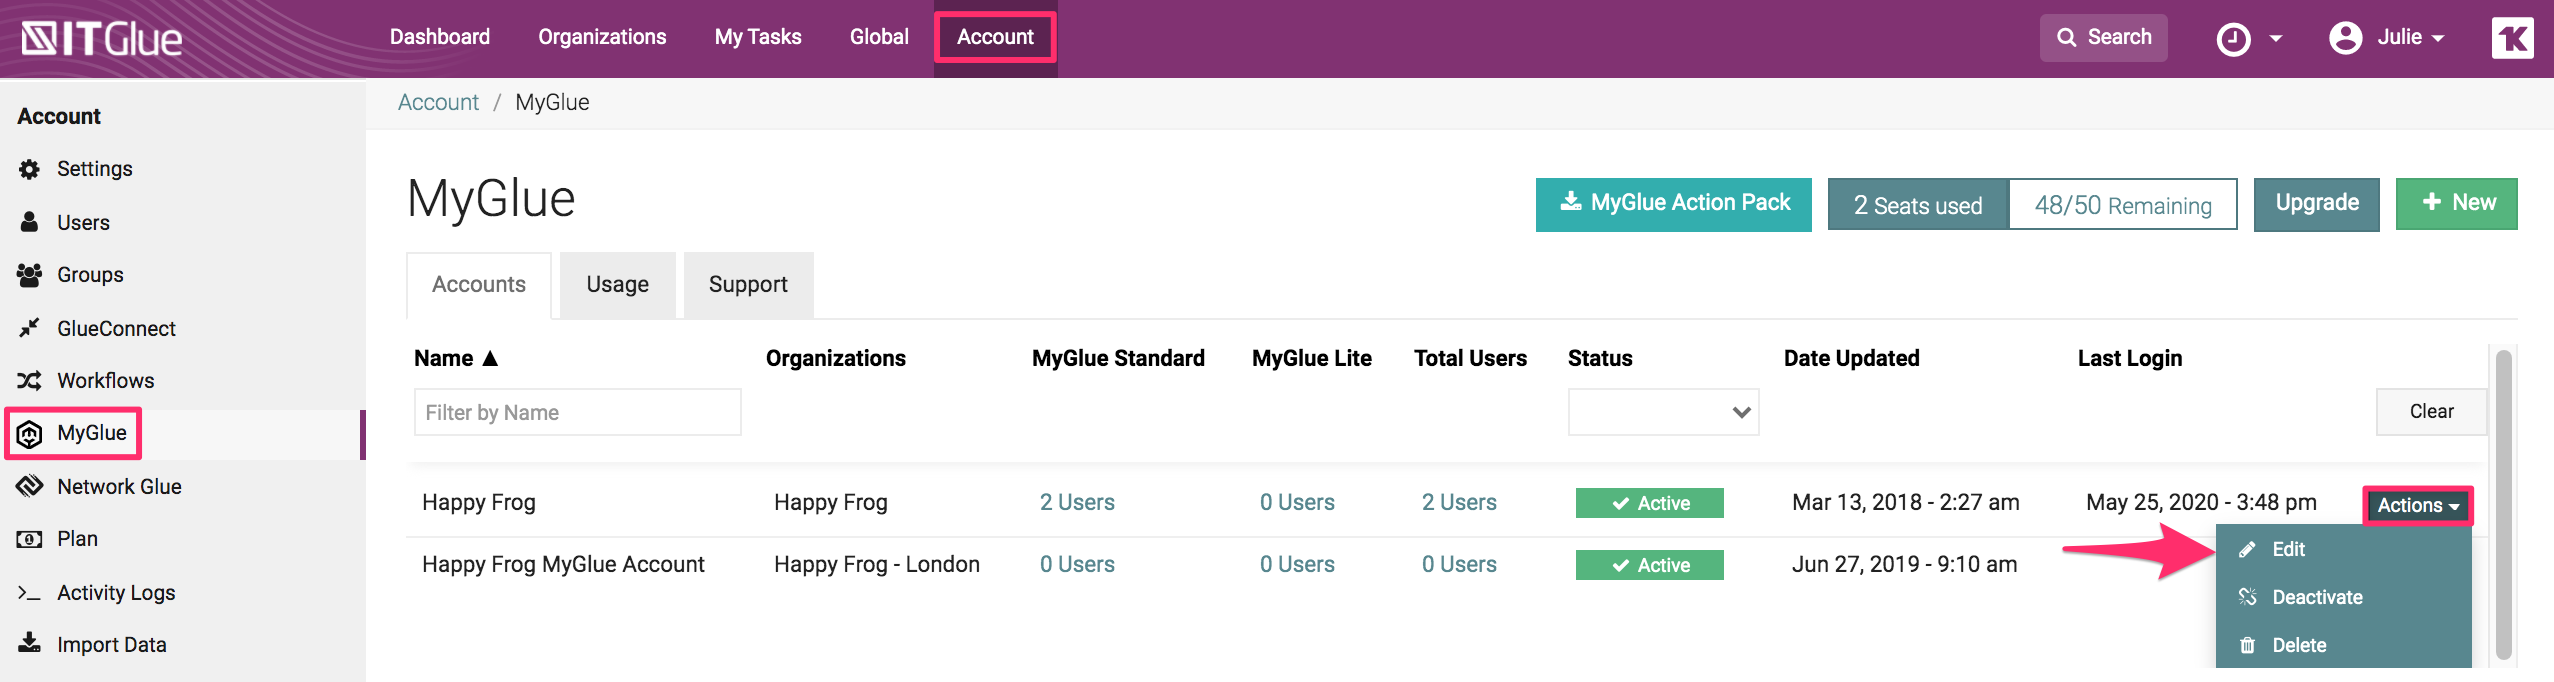Open Groups via its people icon
This screenshot has width=2554, height=682.
[30, 275]
